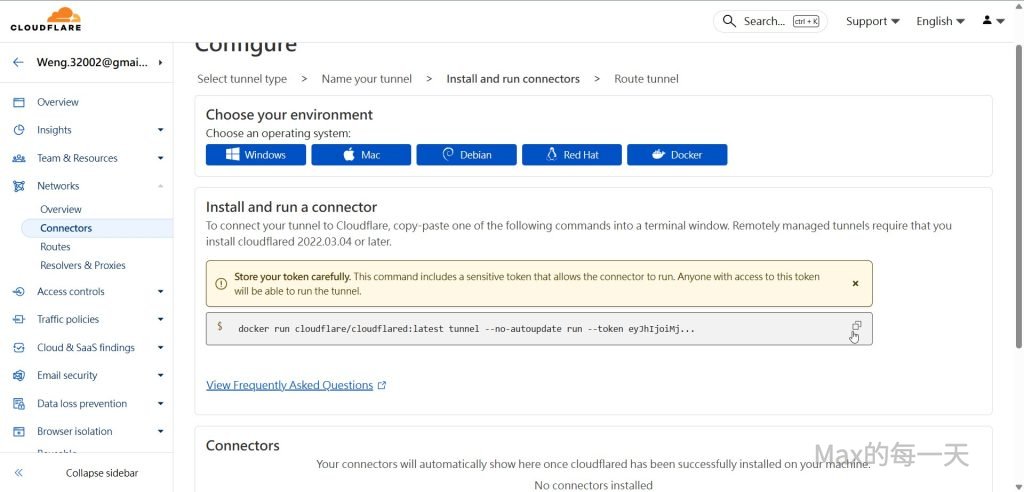
Task: Copy the docker run command
Action: pos(856,327)
